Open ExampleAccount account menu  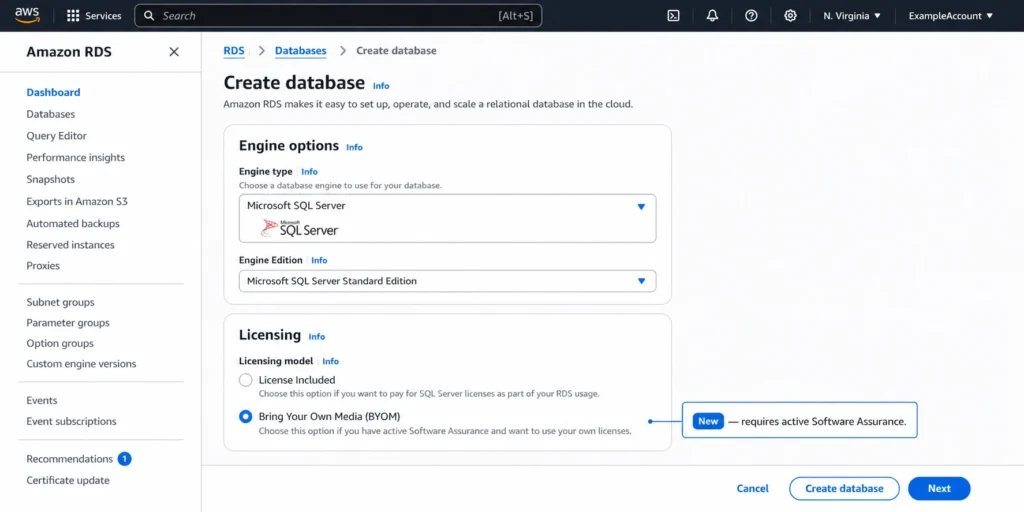pyautogui.click(x=951, y=16)
